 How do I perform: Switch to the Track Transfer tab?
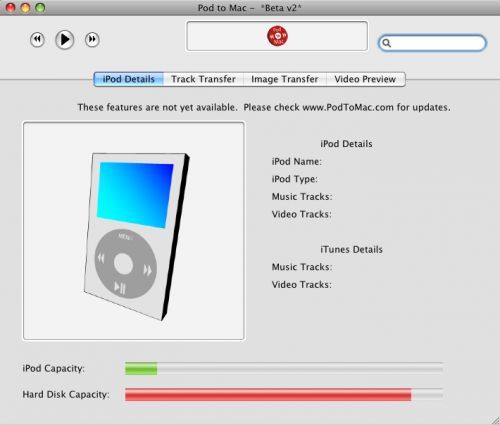[203, 79]
